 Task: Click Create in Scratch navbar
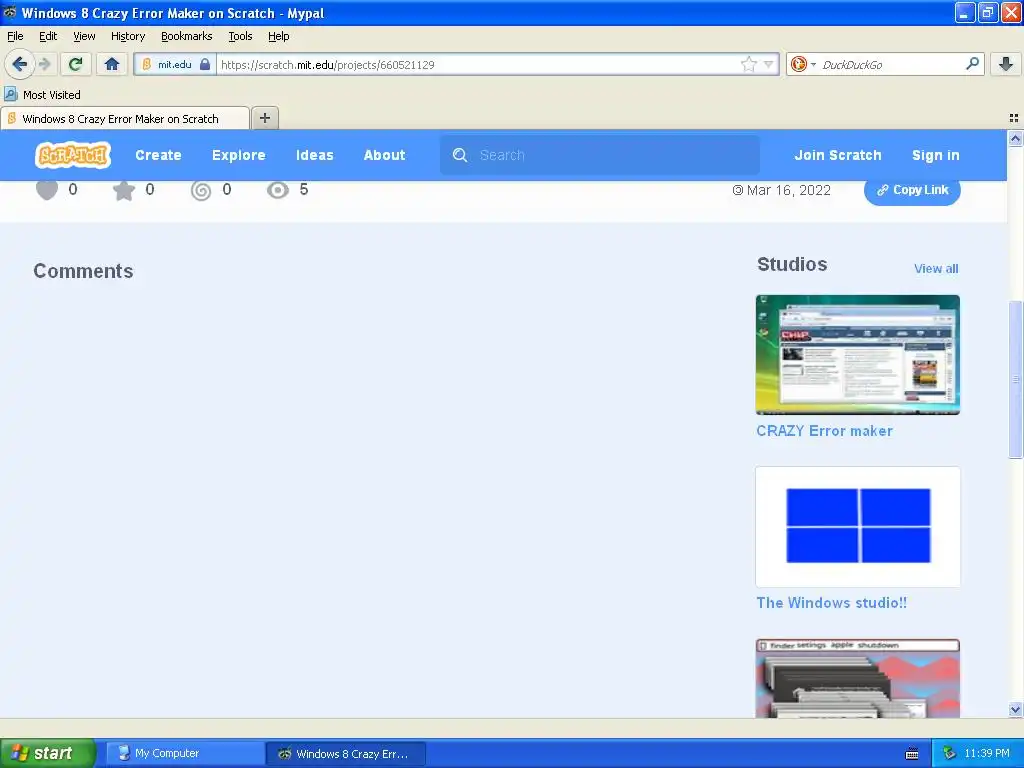(158, 155)
